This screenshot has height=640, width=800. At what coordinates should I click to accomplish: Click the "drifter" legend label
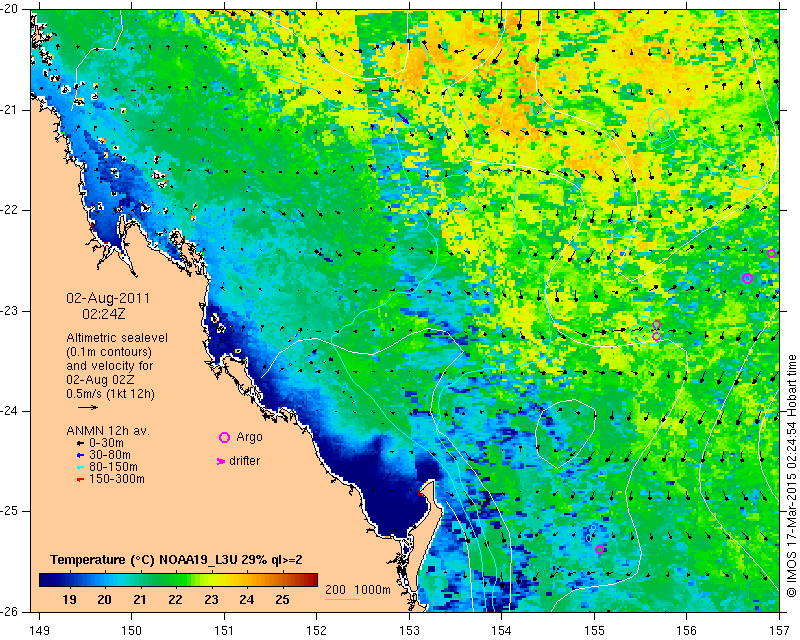(x=244, y=461)
